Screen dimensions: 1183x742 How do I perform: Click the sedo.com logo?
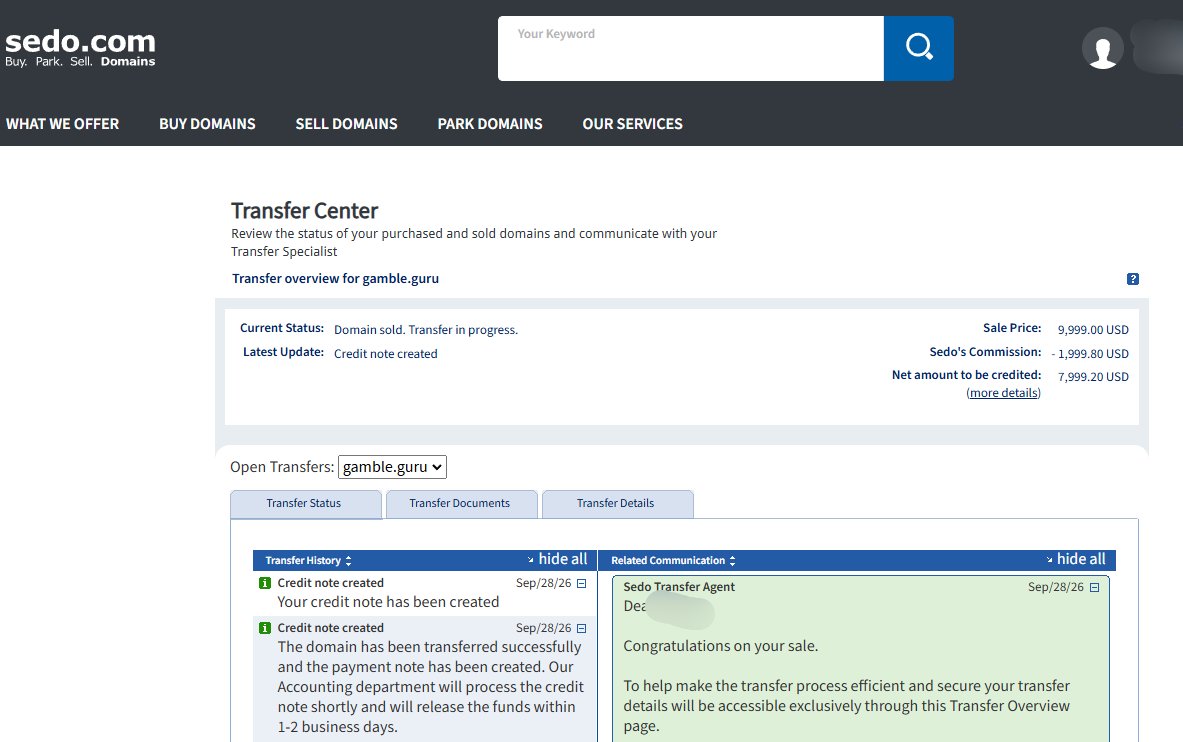point(80,49)
